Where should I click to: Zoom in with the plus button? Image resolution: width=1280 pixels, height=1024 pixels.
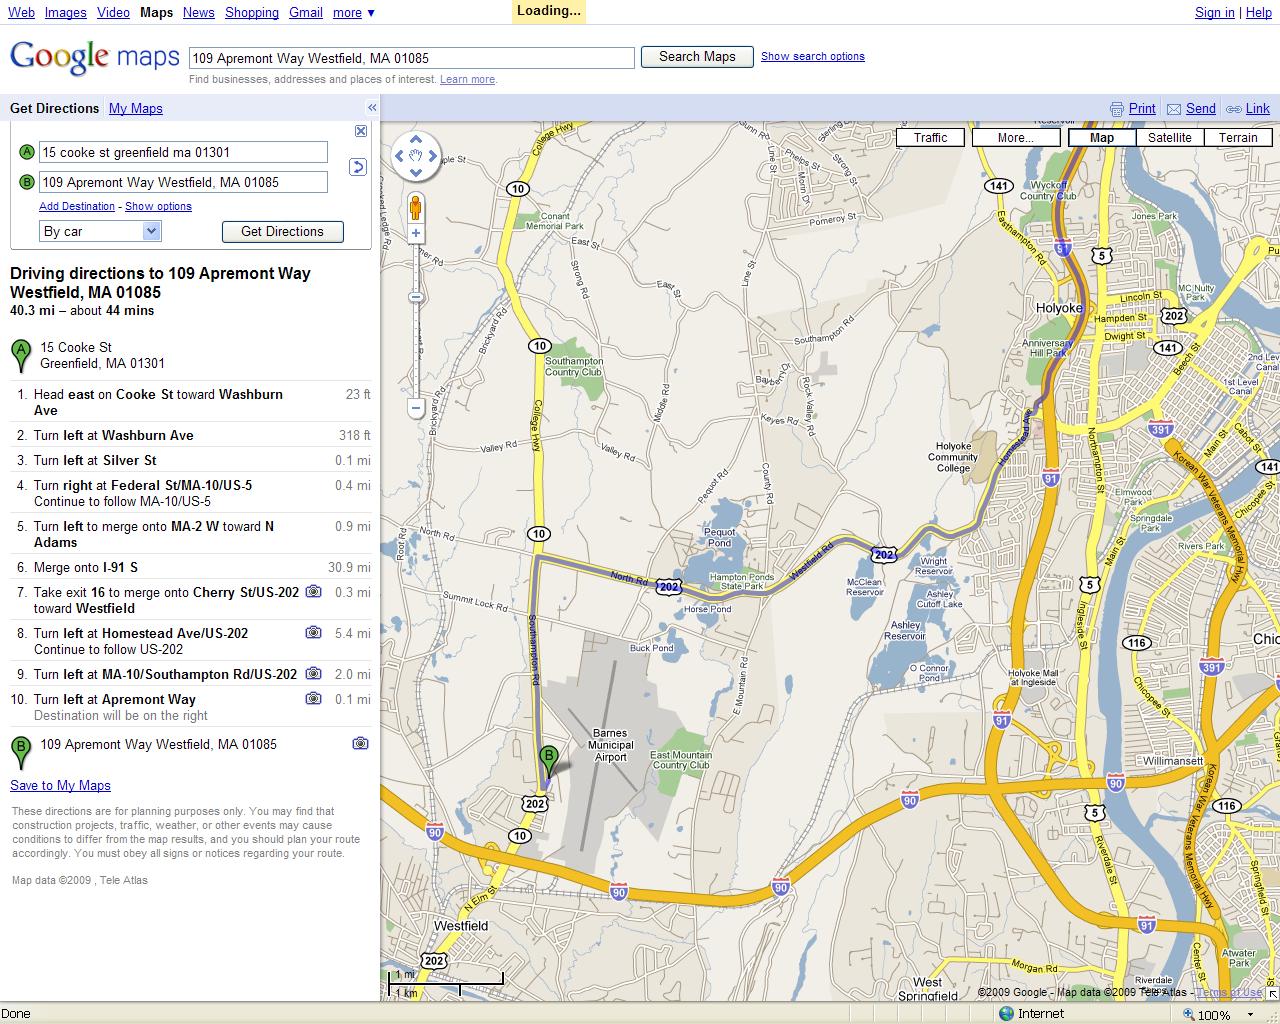tap(416, 233)
